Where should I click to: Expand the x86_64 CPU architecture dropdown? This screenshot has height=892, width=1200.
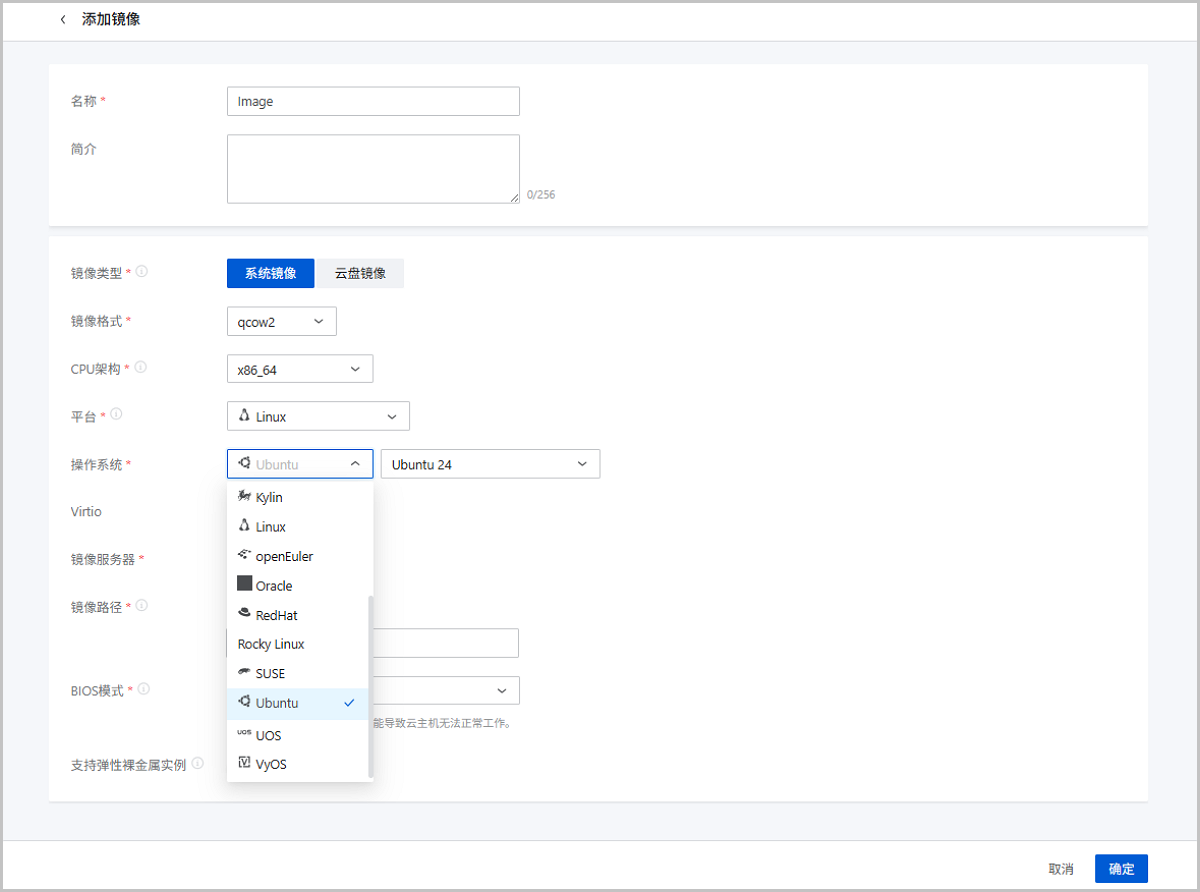[299, 369]
